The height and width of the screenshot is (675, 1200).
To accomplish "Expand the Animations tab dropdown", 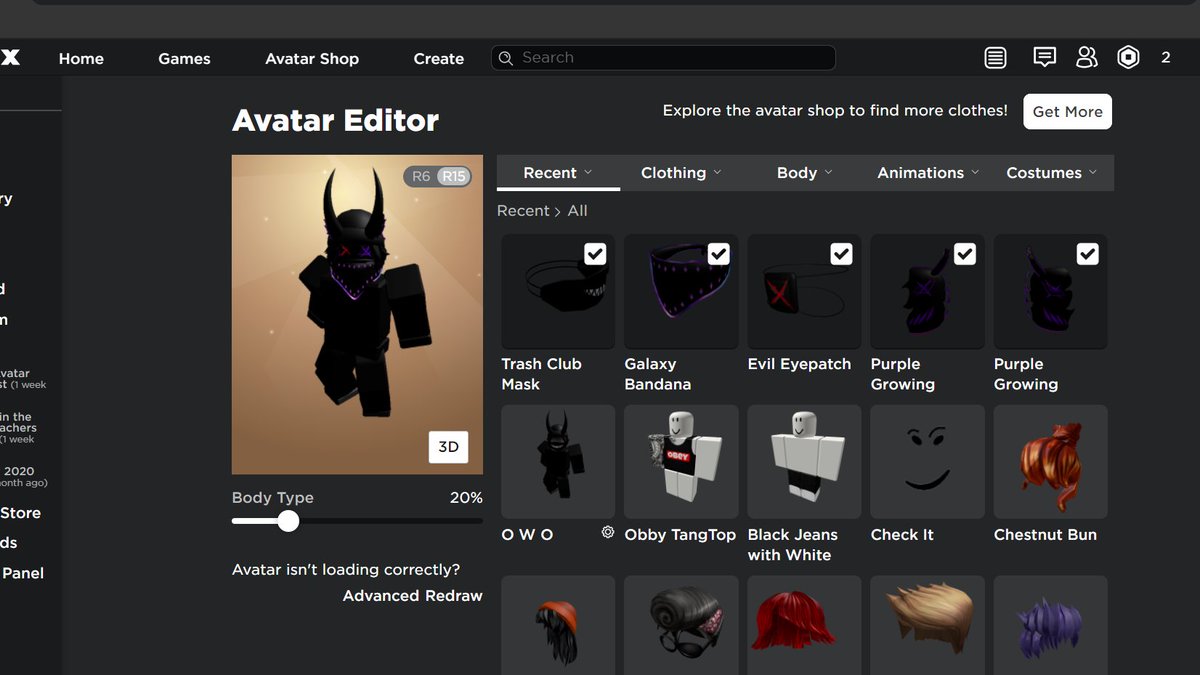I will click(x=927, y=173).
